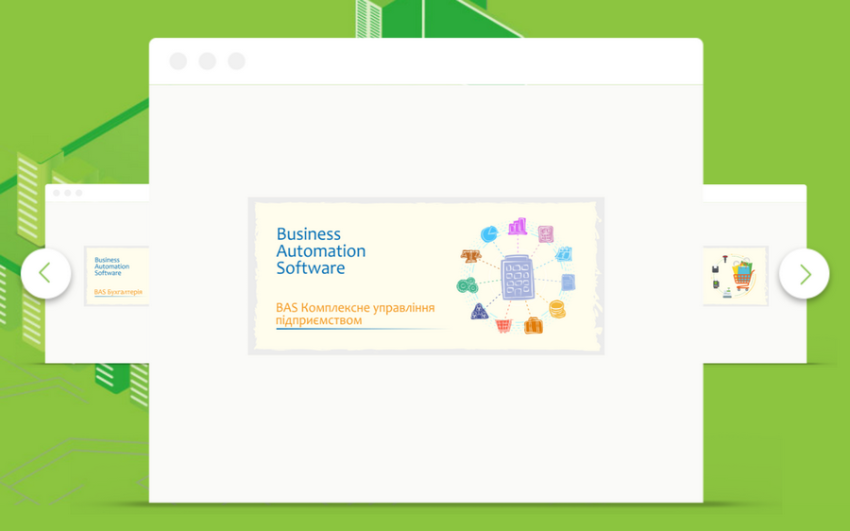Image resolution: width=850 pixels, height=531 pixels.
Task: Click the green gears icon
Action: pyautogui.click(x=467, y=285)
